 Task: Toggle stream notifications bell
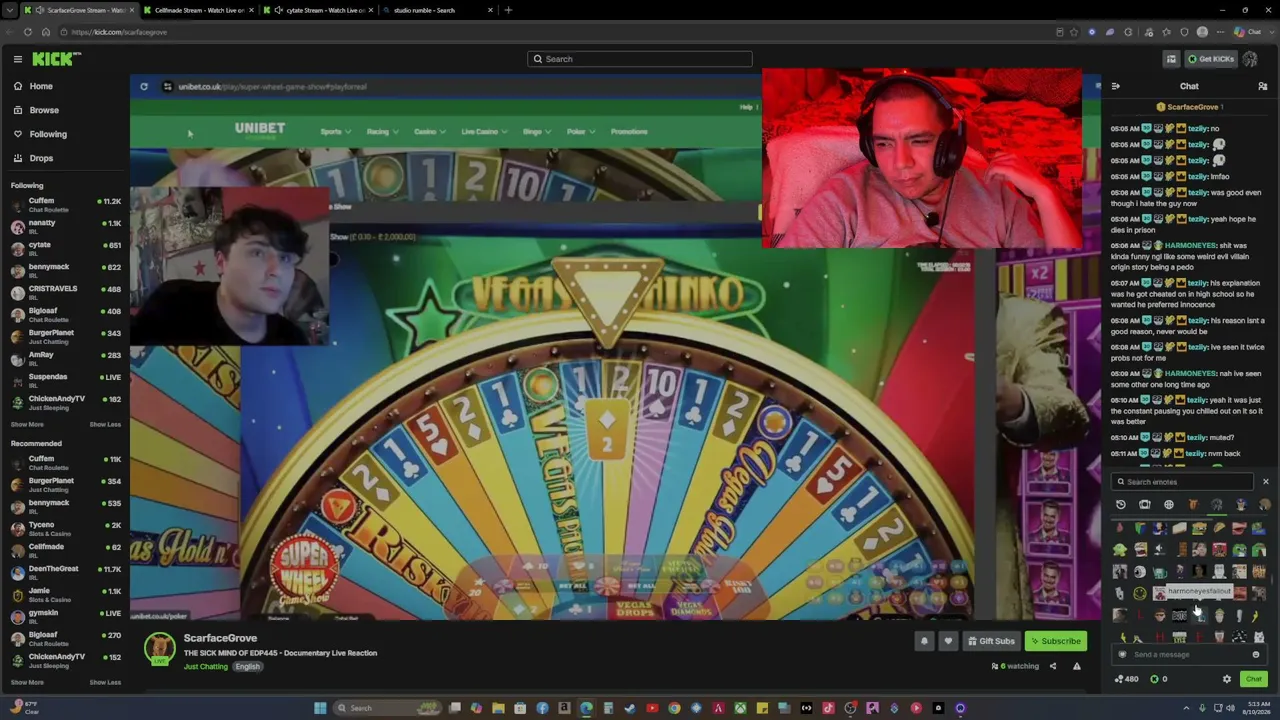pyautogui.click(x=924, y=641)
